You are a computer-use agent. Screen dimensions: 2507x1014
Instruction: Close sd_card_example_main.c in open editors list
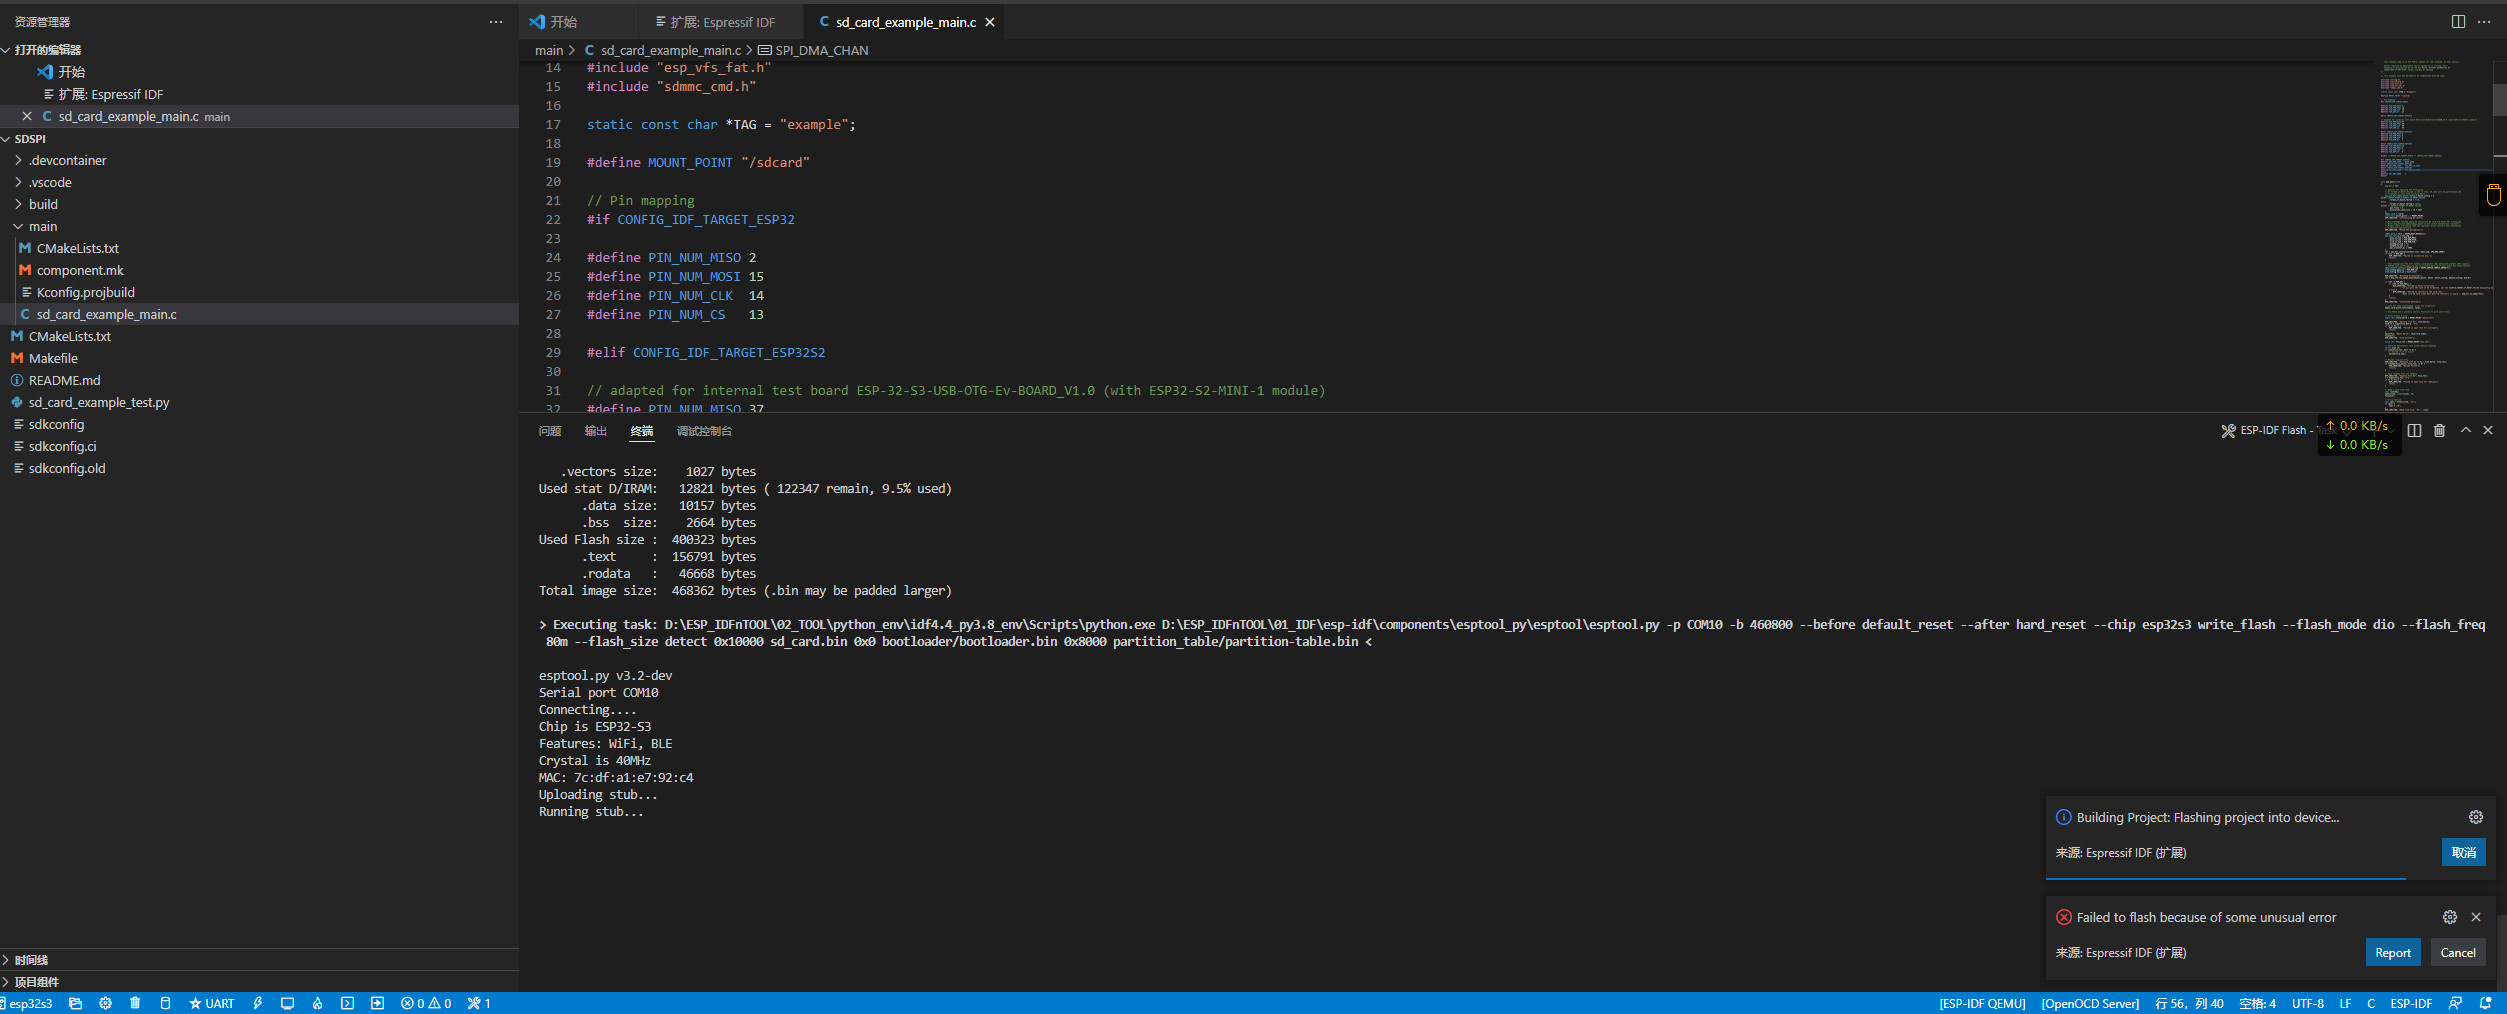click(x=27, y=116)
